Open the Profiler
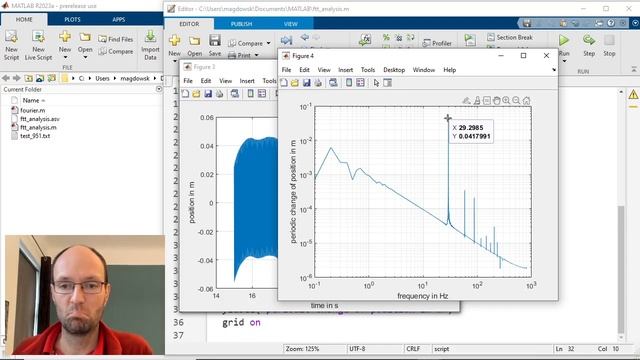640x360 pixels. (437, 43)
